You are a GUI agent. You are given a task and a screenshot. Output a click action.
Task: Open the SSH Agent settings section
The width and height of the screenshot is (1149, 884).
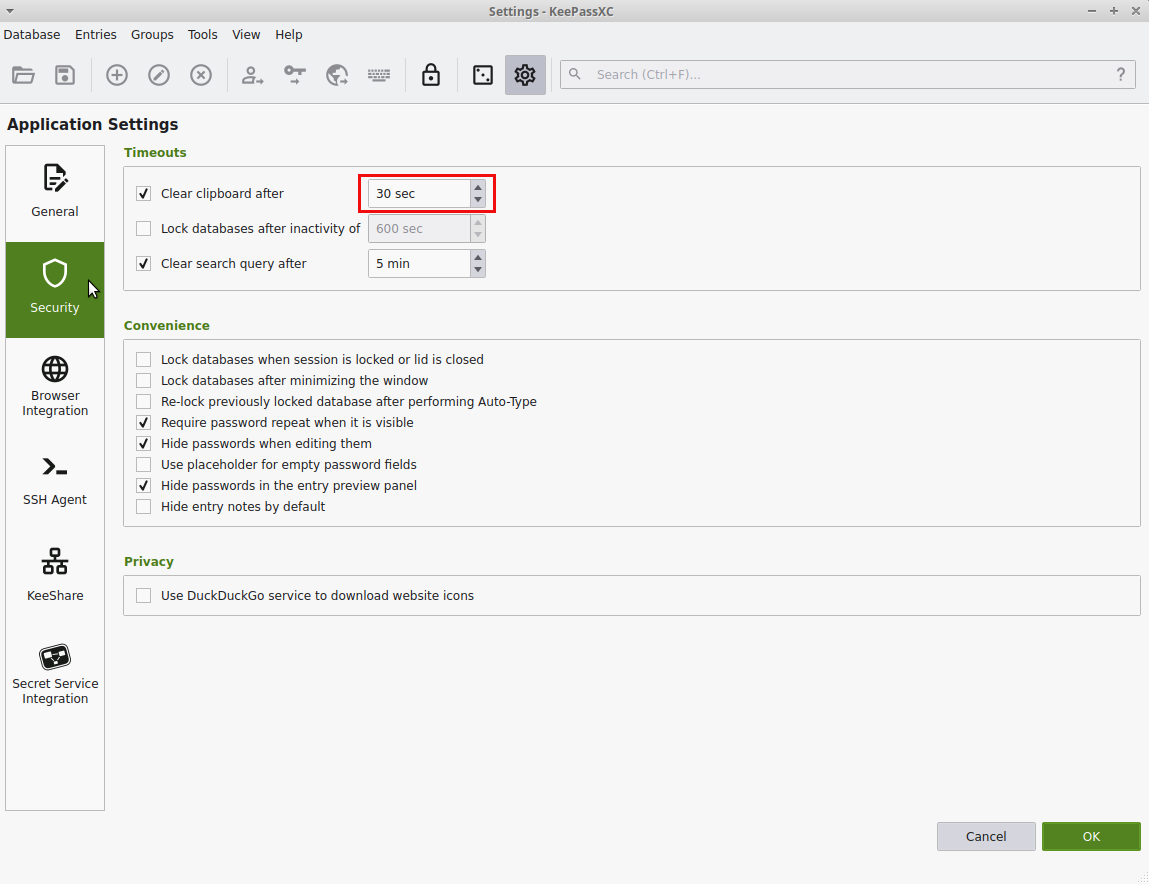[55, 481]
